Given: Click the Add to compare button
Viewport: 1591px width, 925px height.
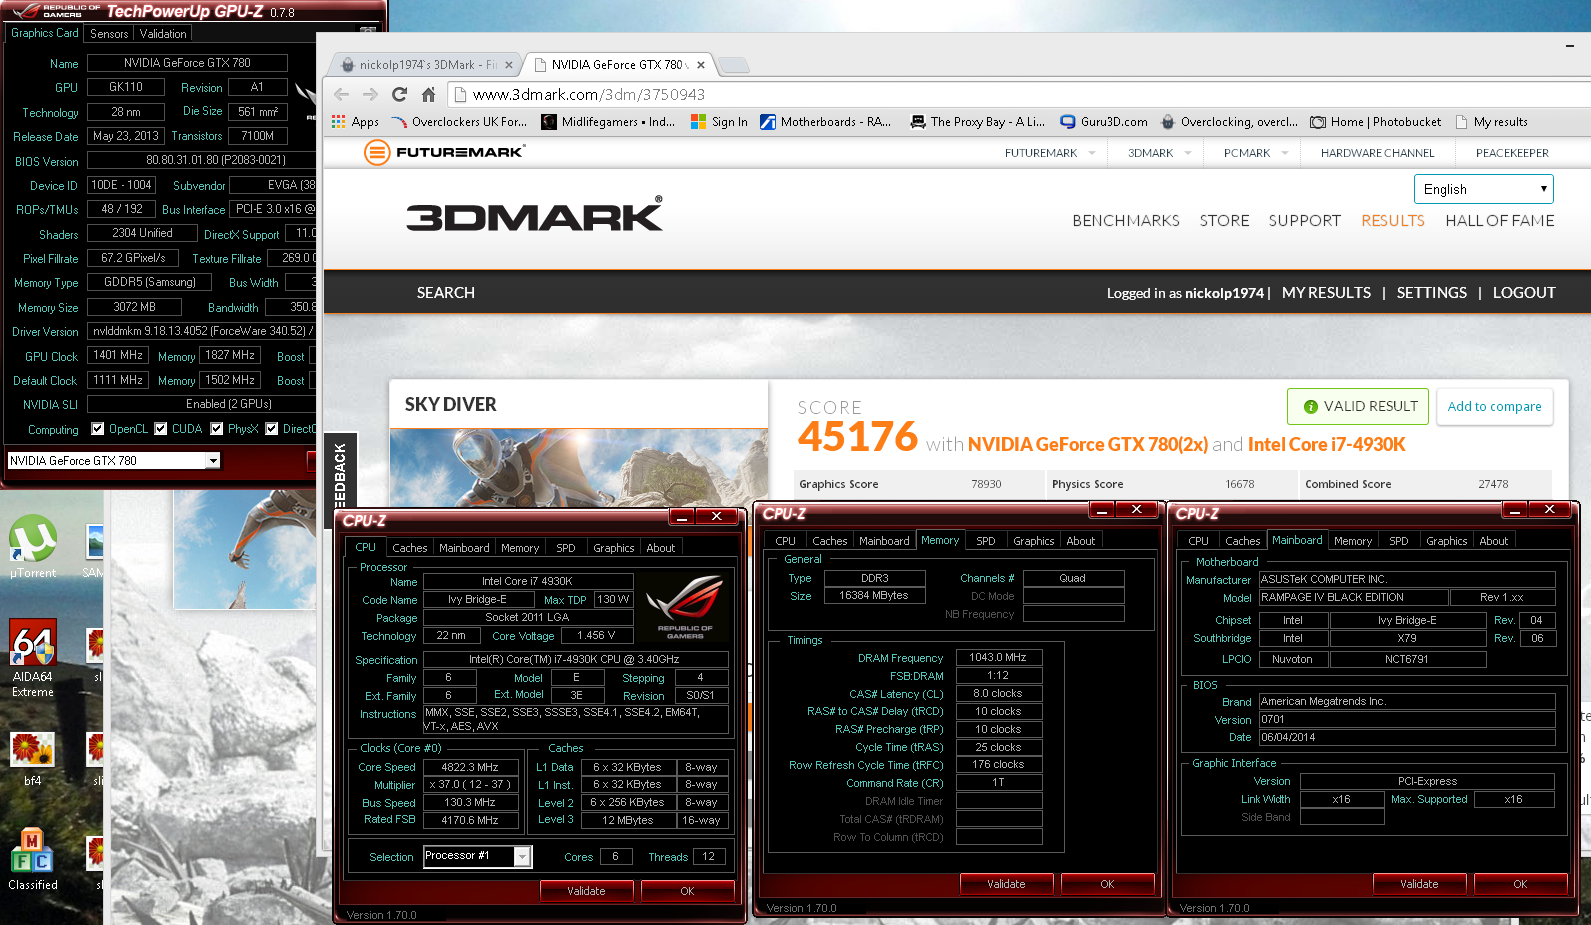Looking at the screenshot, I should (x=1494, y=406).
